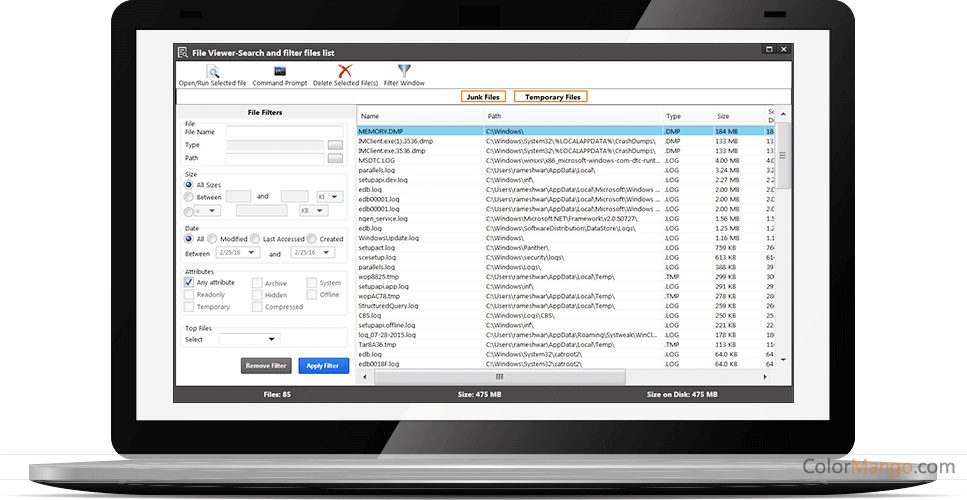Uncheck the Any attribute checkbox
The height and width of the screenshot is (500, 967).
click(x=189, y=283)
